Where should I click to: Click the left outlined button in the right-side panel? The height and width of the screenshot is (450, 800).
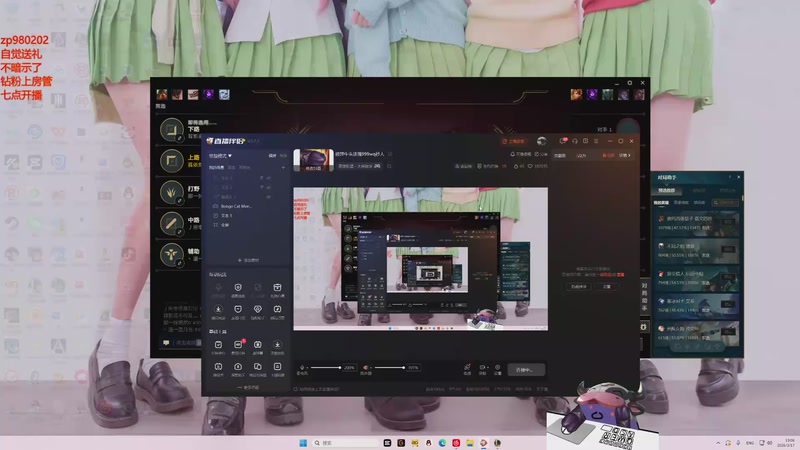click(x=579, y=287)
